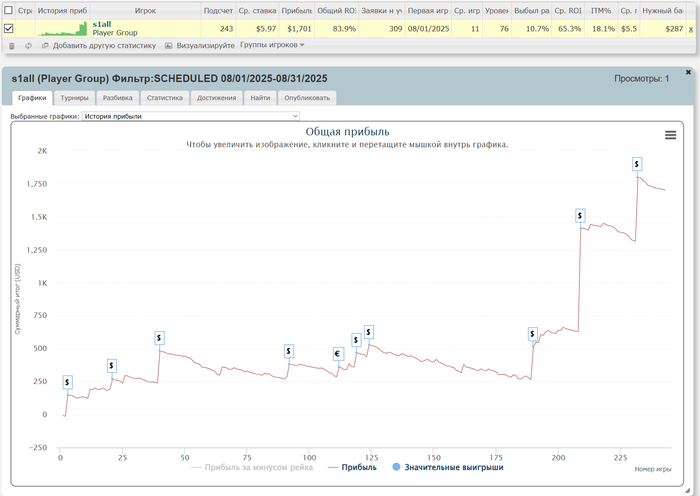
Task: Close the s1all player group panel
Action: coord(688,72)
